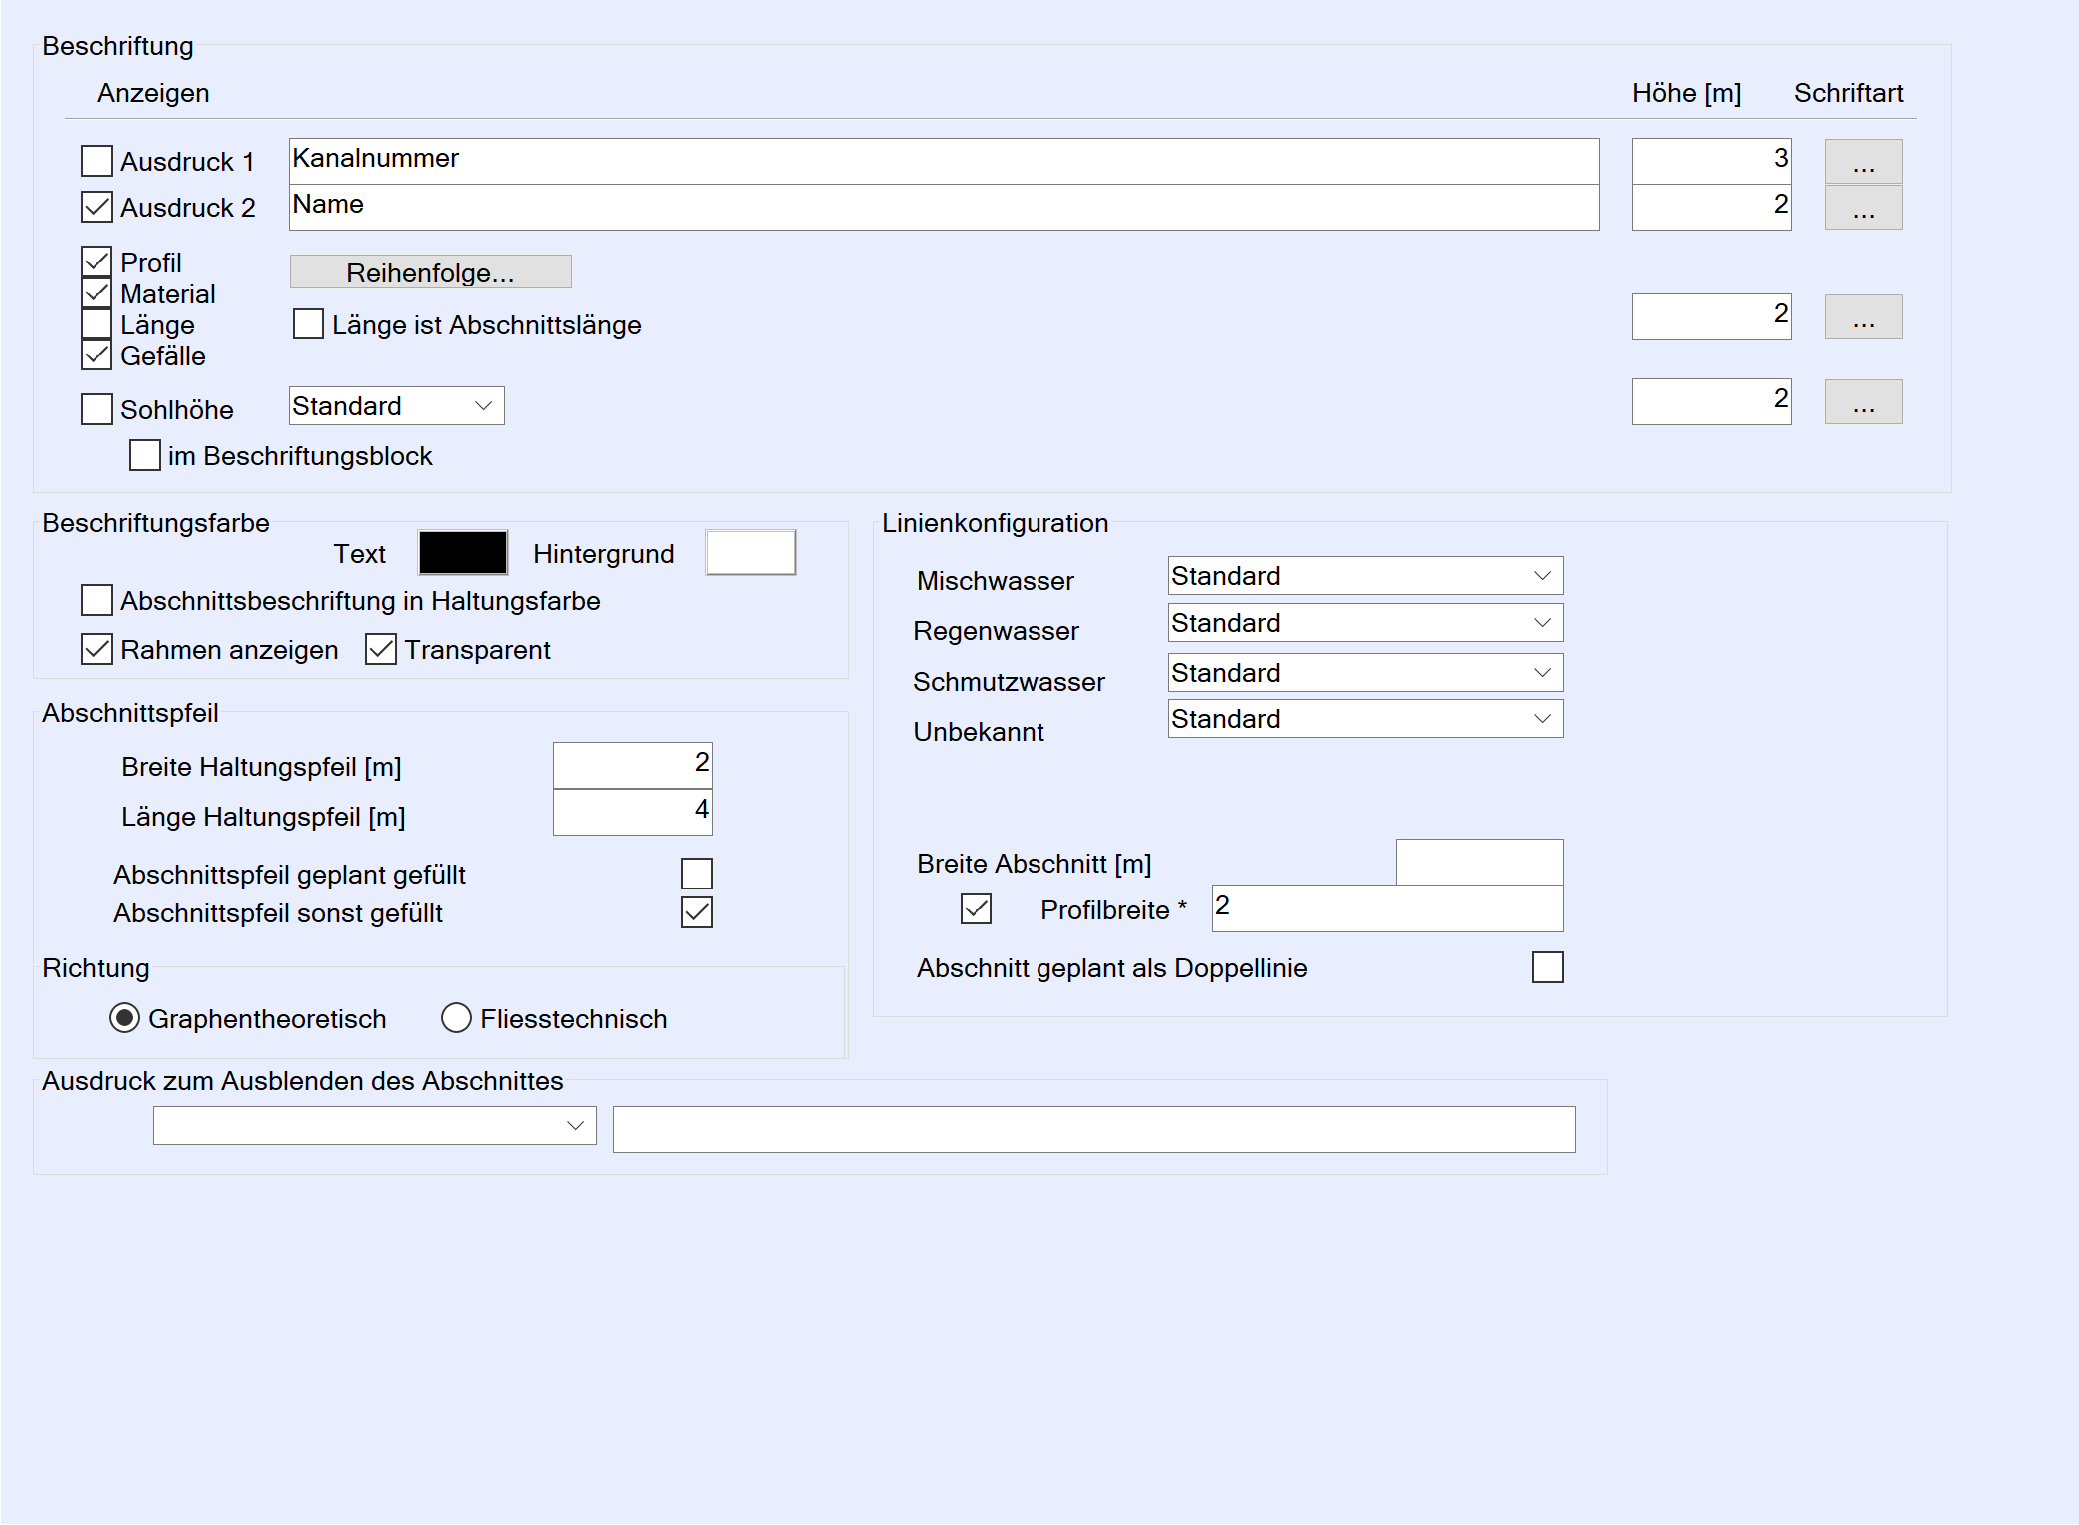The width and height of the screenshot is (2079, 1525).
Task: Open font dialog for Ausdruck 2 row
Action: [x=1862, y=208]
